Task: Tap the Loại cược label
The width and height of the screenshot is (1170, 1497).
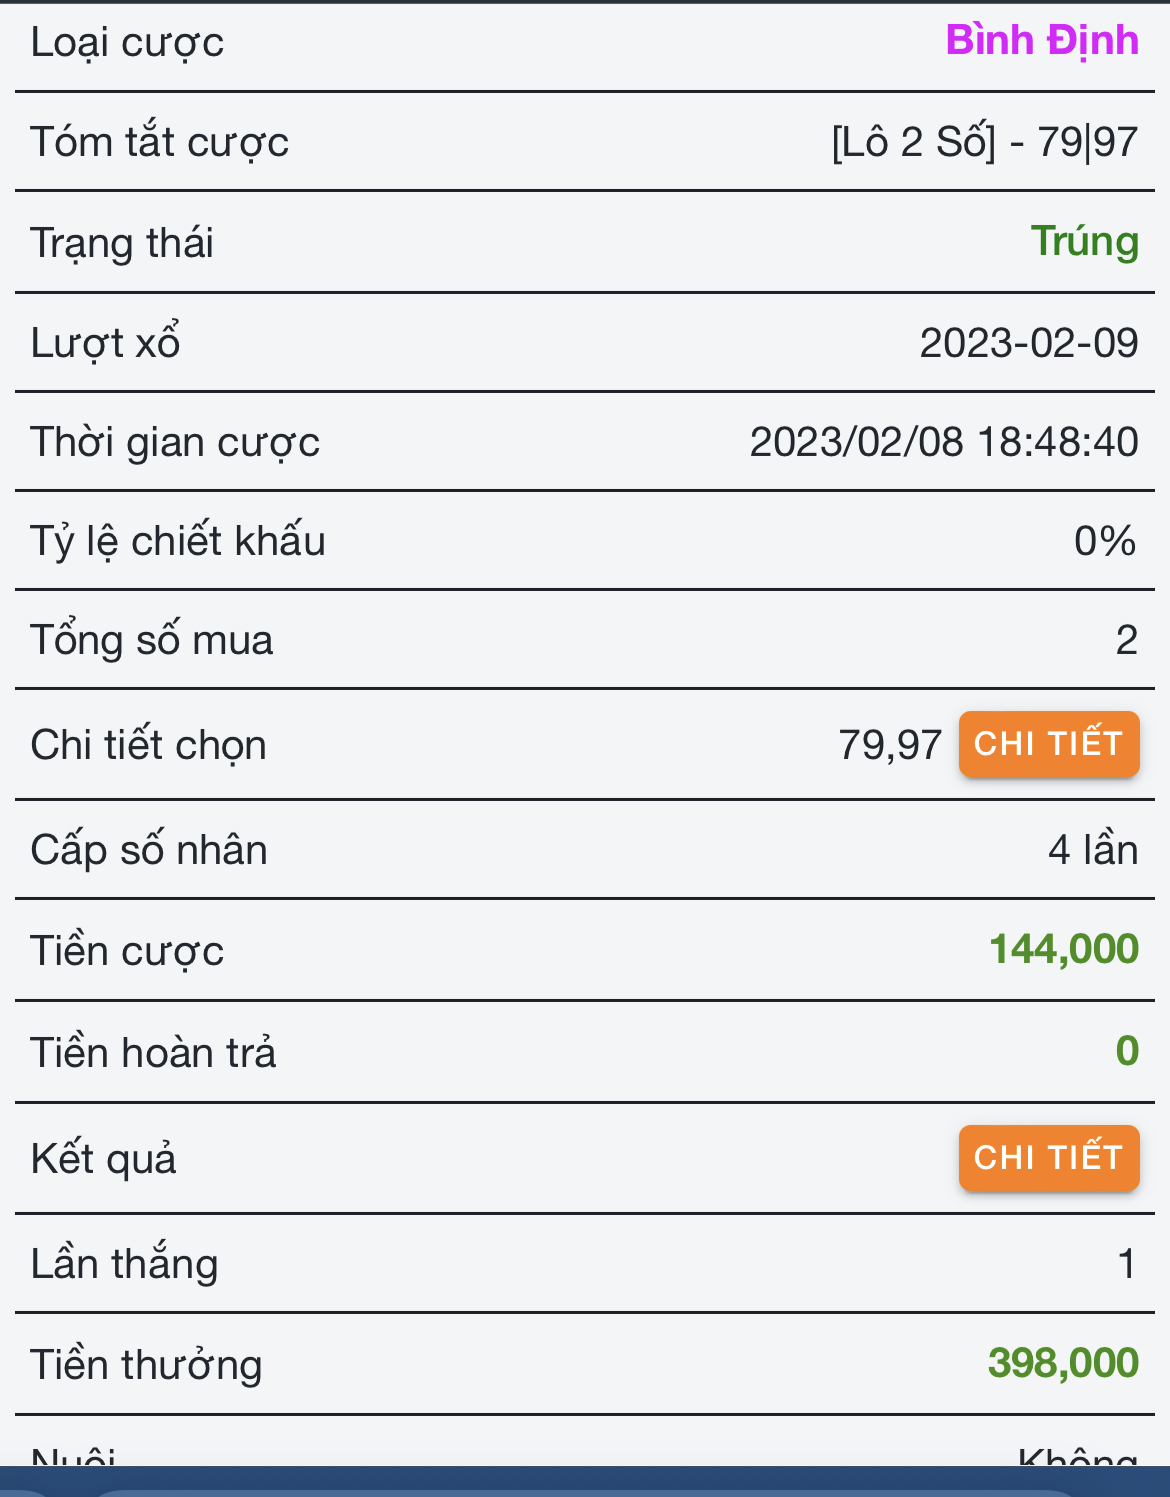Action: click(127, 43)
